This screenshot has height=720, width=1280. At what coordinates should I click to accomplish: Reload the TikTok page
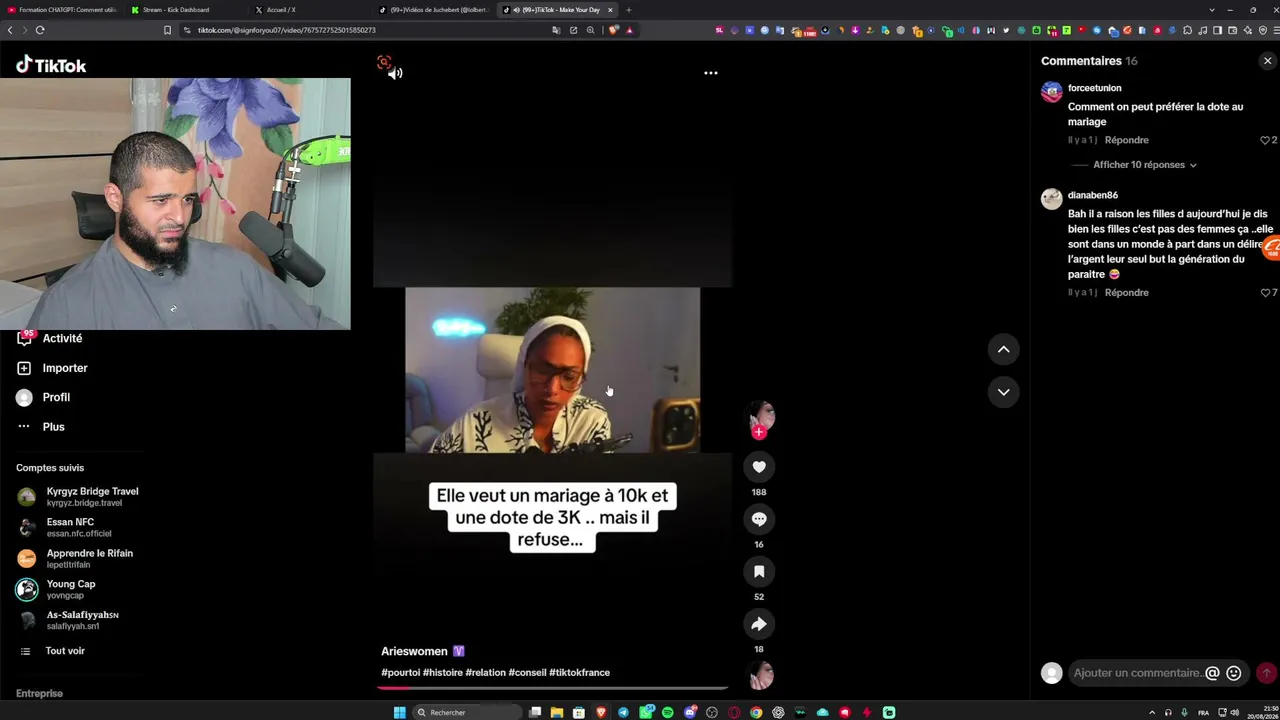pyautogui.click(x=40, y=30)
